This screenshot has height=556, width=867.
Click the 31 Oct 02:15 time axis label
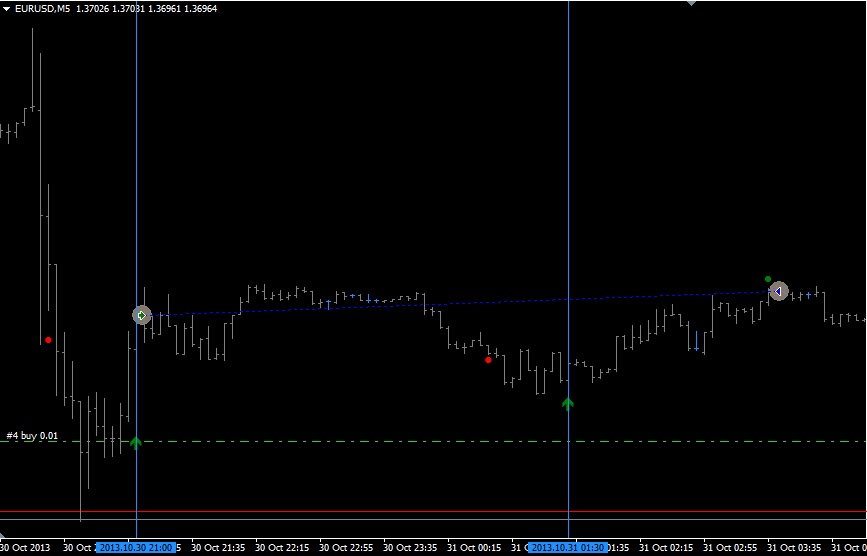coord(666,548)
